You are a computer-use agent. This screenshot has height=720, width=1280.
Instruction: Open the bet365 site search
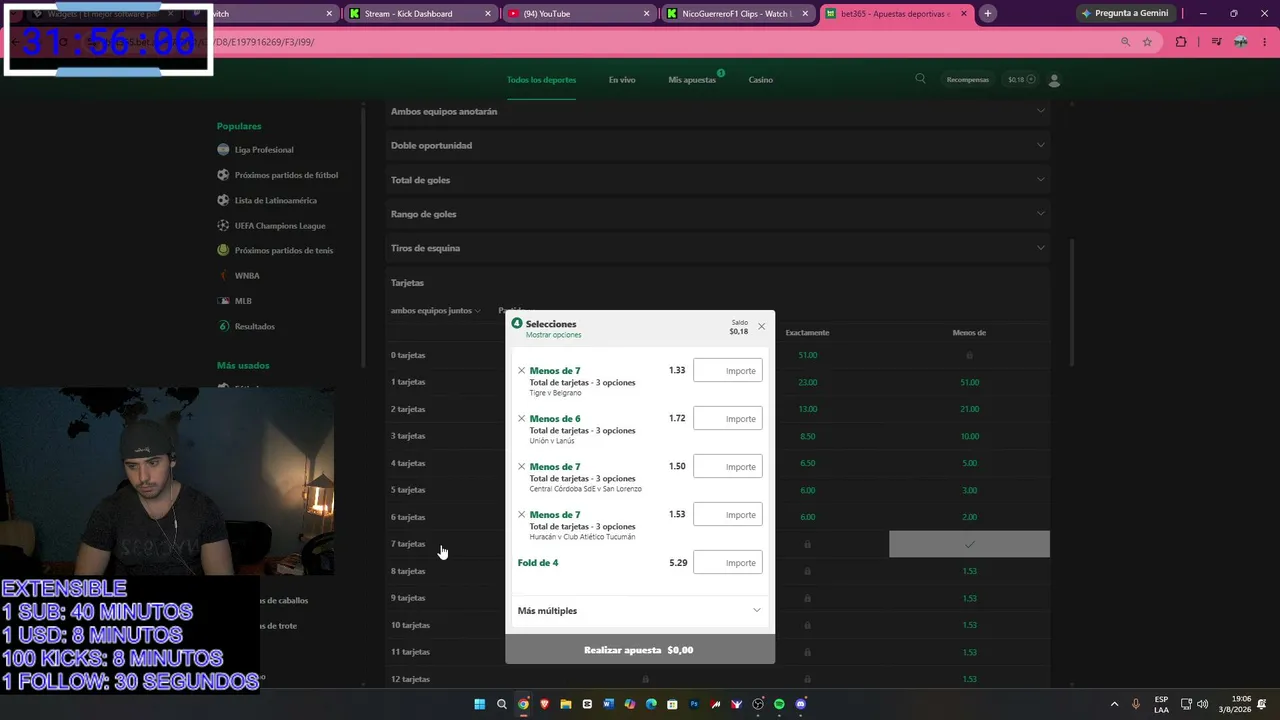920,79
